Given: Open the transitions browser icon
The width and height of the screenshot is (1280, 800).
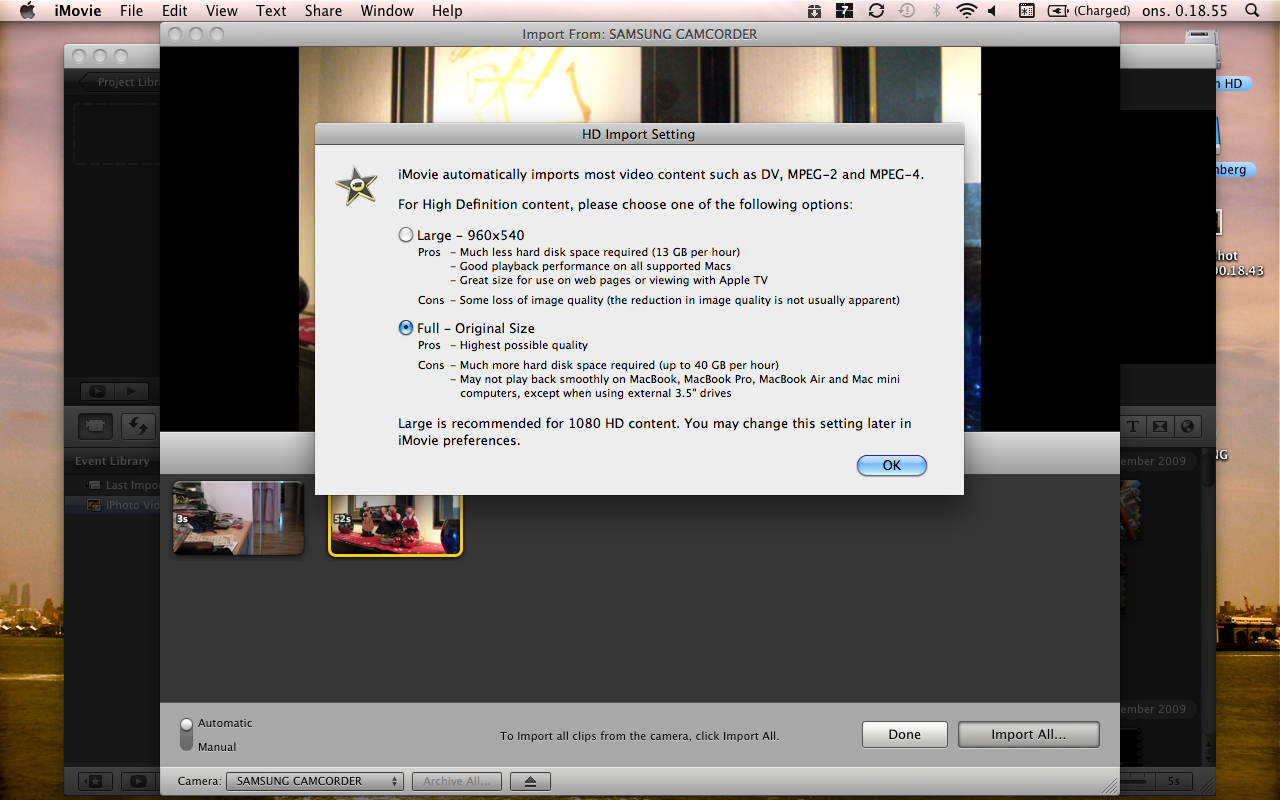Looking at the screenshot, I should [1160, 425].
